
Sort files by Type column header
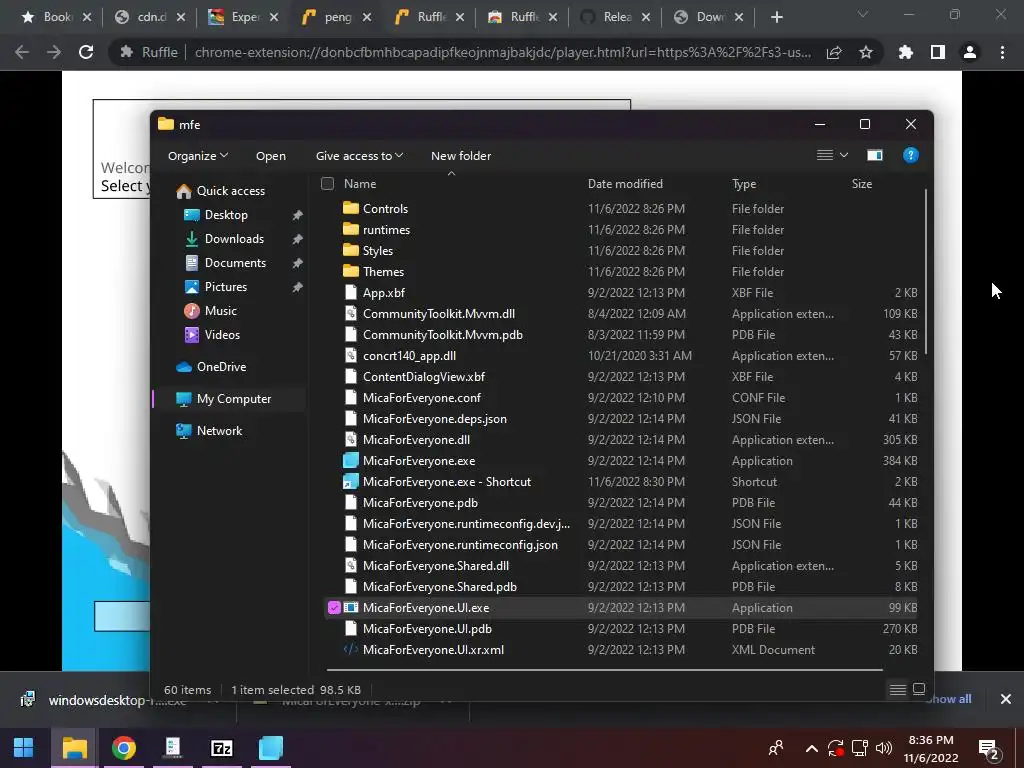click(744, 184)
